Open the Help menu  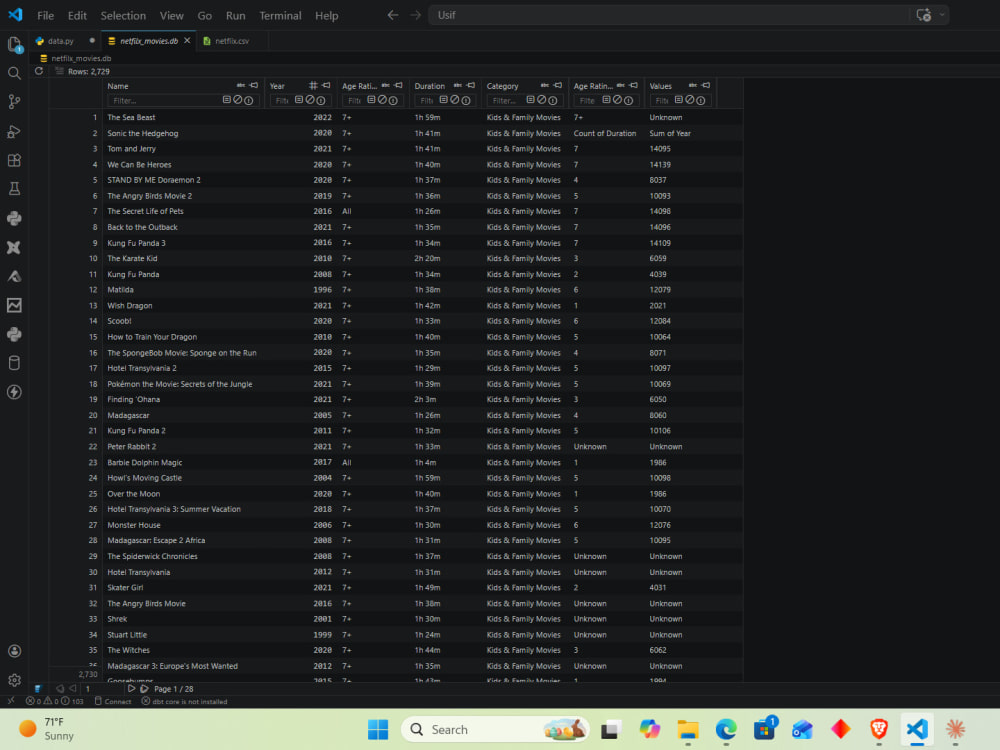[x=327, y=15]
